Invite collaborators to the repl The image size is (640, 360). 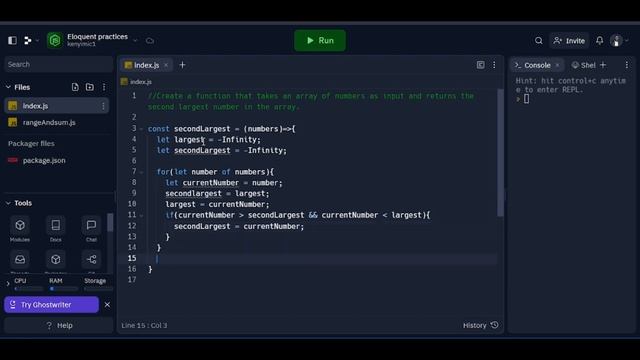point(569,41)
